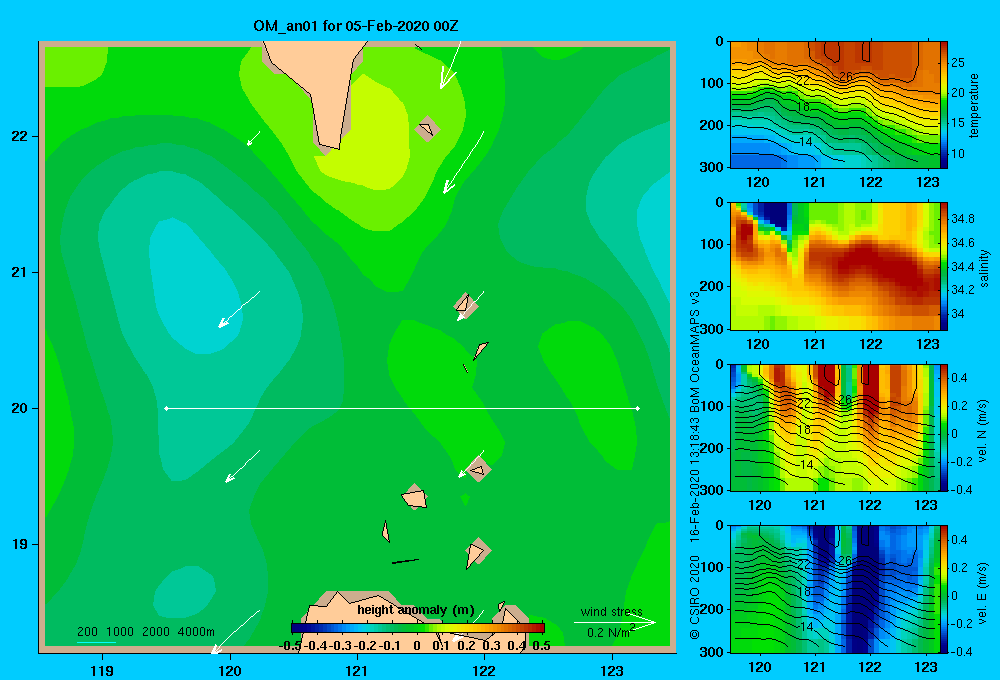Click the small island east of Taiwan's tip
The image size is (1000, 680).
(427, 129)
